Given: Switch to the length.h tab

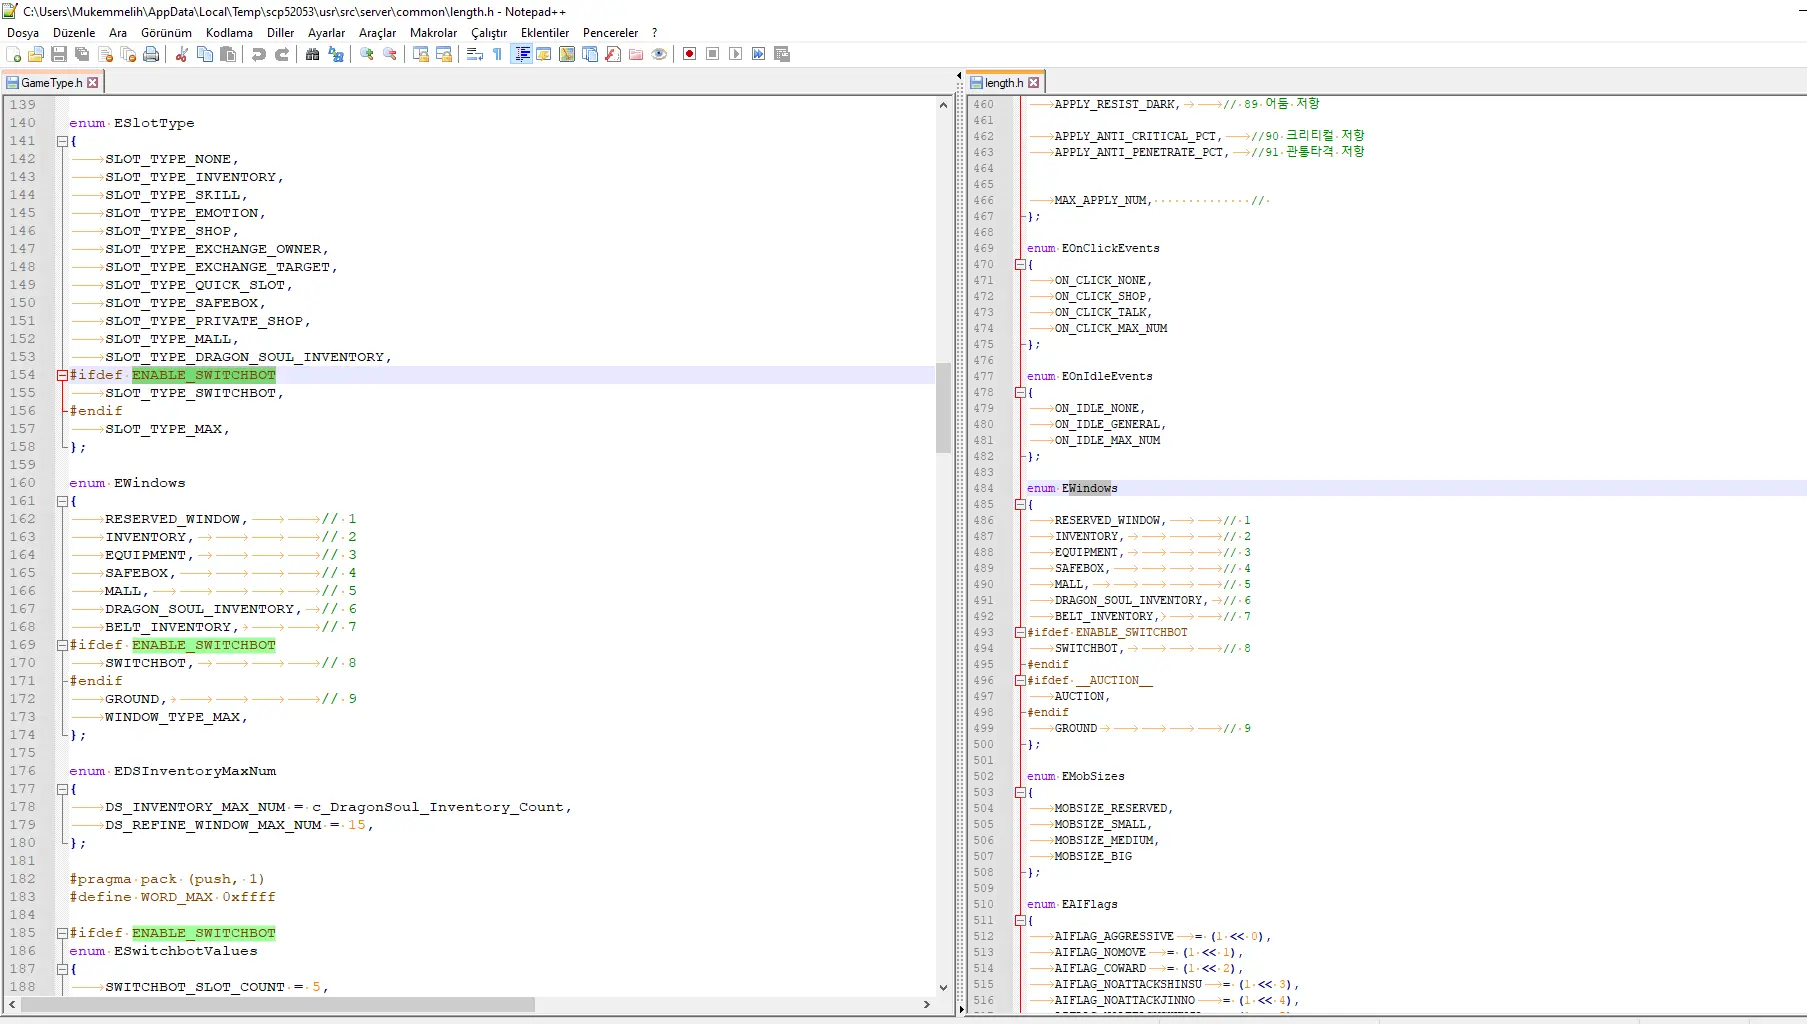Looking at the screenshot, I should click(x=1003, y=83).
